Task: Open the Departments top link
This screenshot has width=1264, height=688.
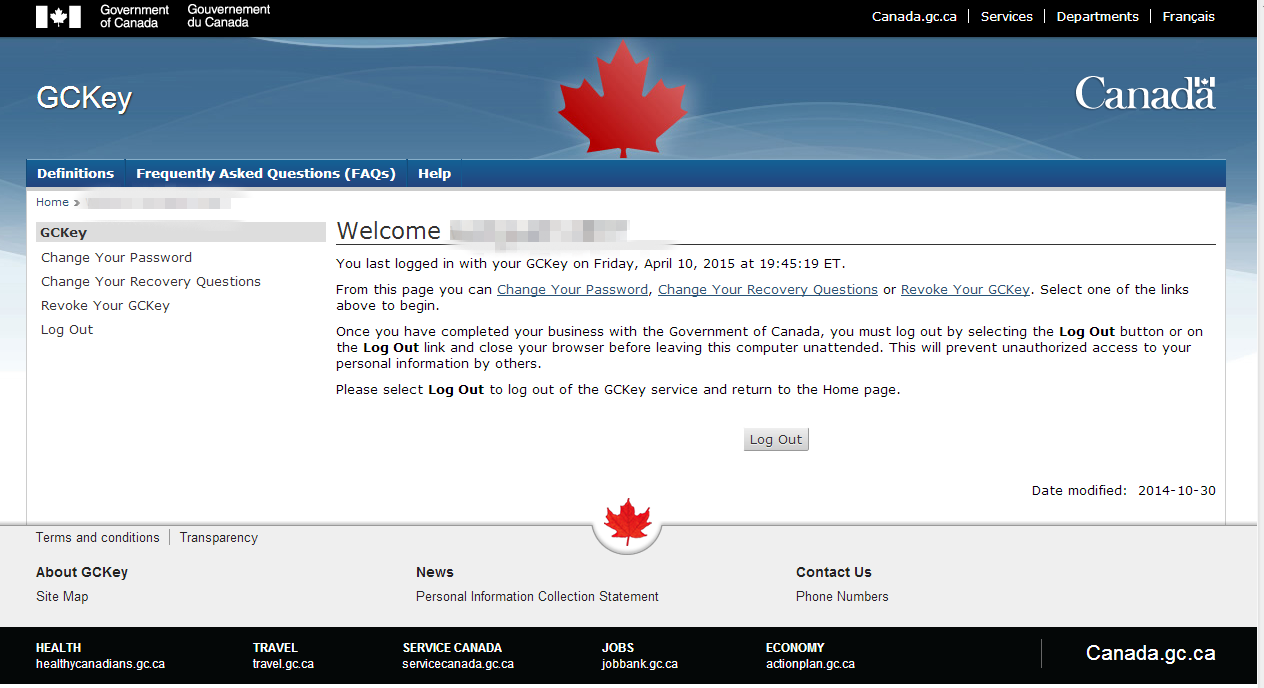Action: pos(1097,16)
